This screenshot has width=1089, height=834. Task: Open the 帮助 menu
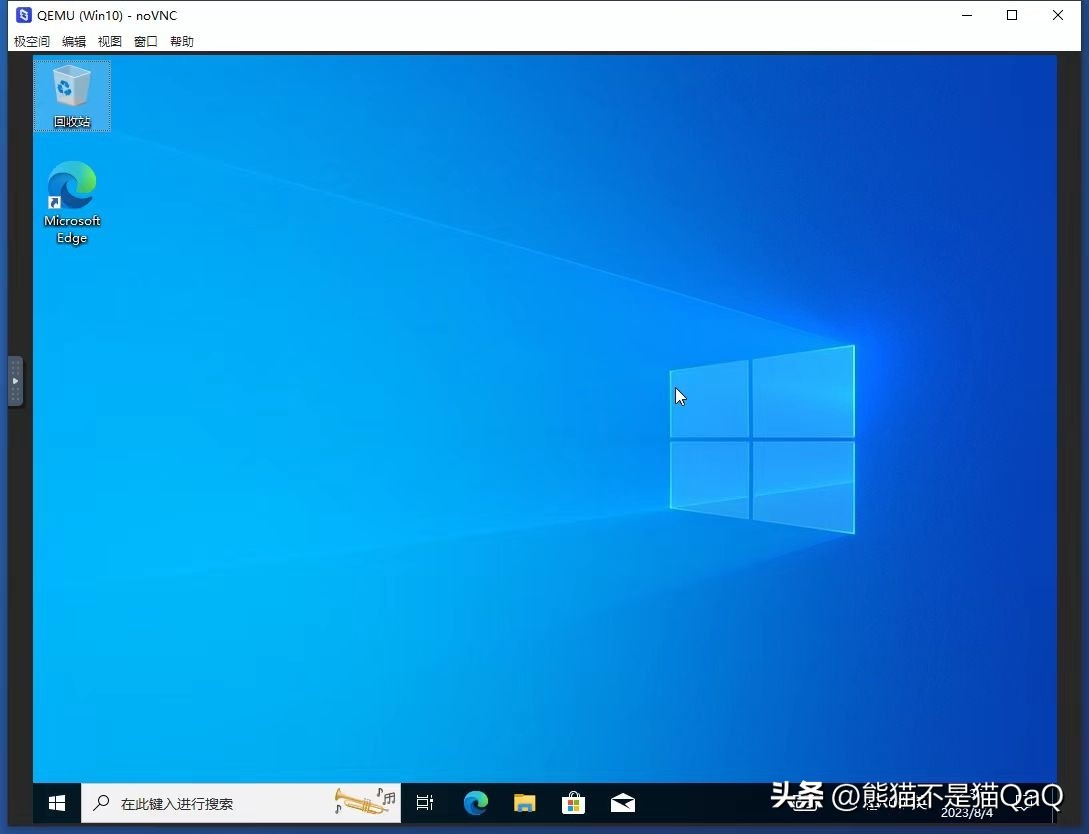tap(182, 42)
